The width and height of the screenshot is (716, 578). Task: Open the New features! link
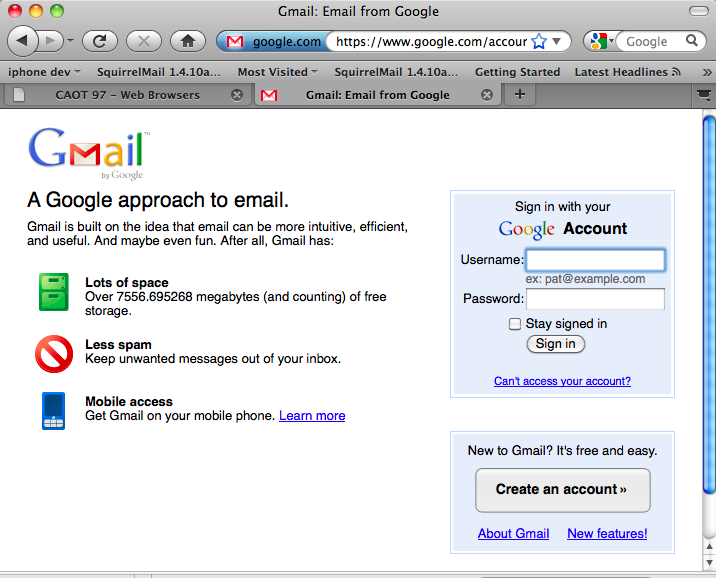[x=607, y=533]
